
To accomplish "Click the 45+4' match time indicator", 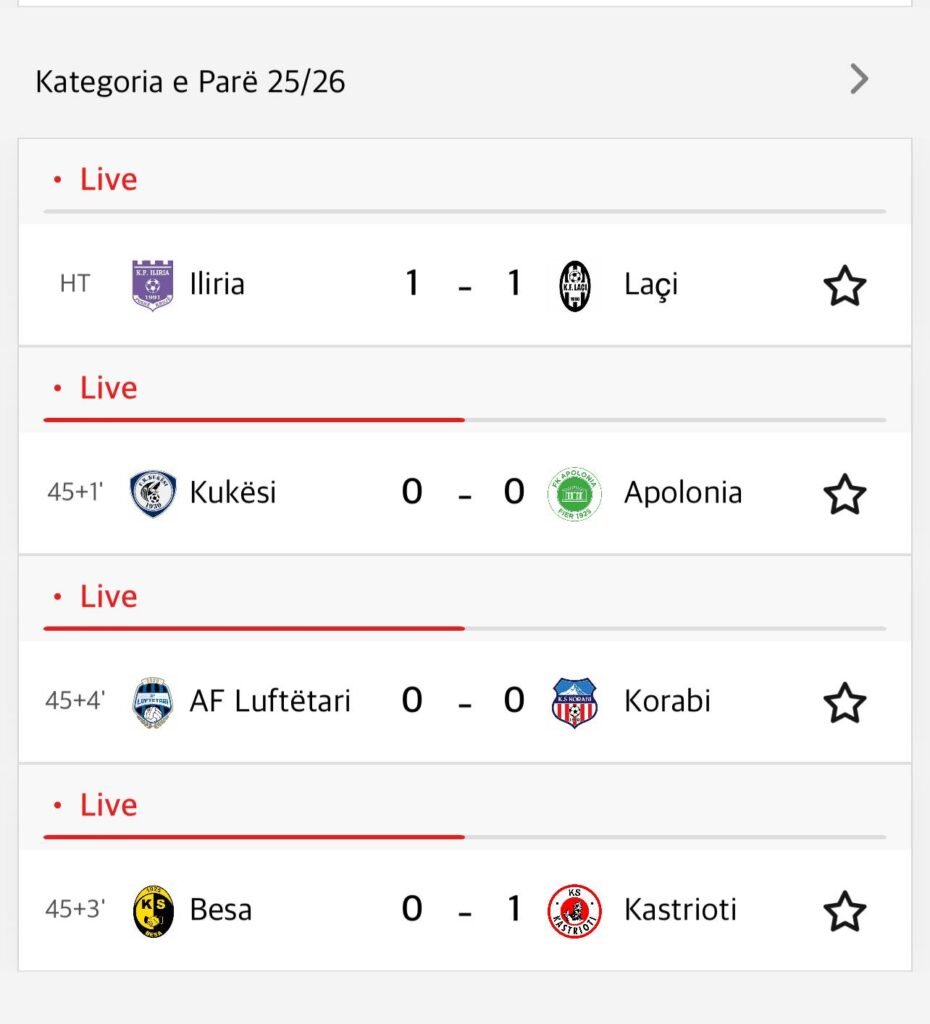I will tap(75, 701).
